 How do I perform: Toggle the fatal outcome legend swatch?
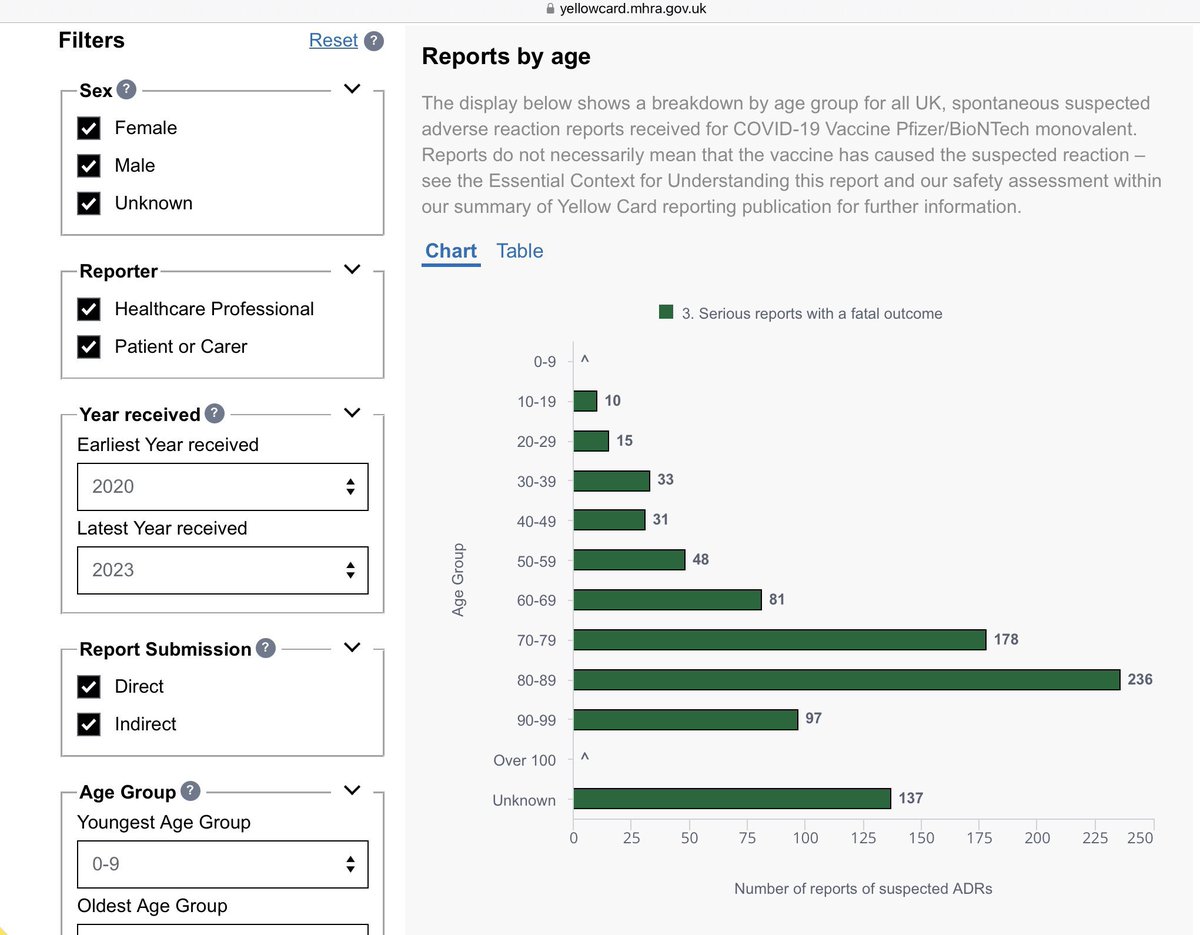[x=666, y=313]
